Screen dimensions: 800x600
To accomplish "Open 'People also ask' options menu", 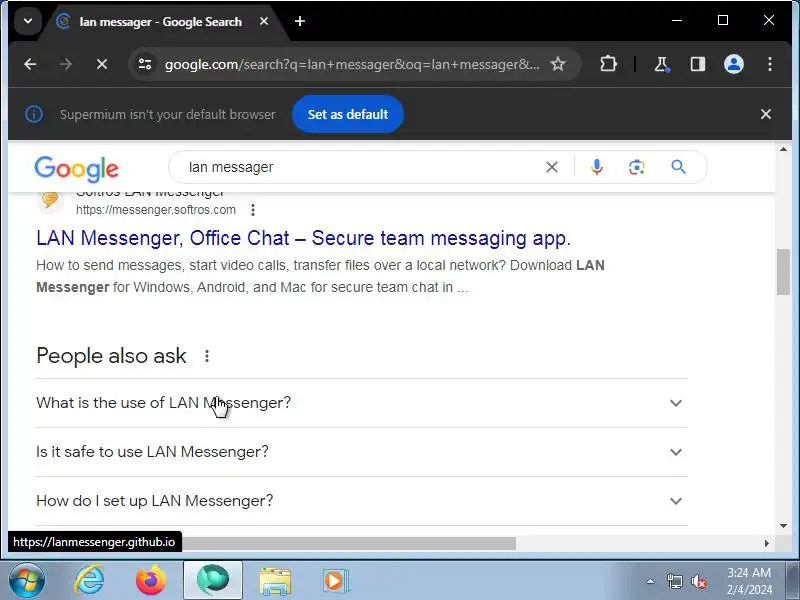I will [x=207, y=356].
